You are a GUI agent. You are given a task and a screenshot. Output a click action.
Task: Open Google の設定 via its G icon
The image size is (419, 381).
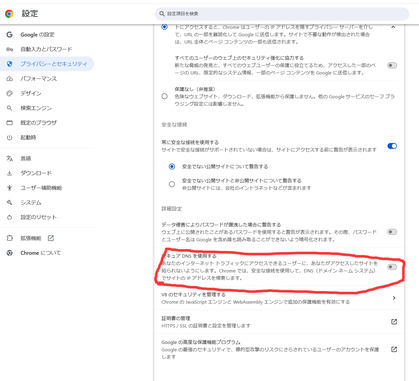[x=9, y=34]
